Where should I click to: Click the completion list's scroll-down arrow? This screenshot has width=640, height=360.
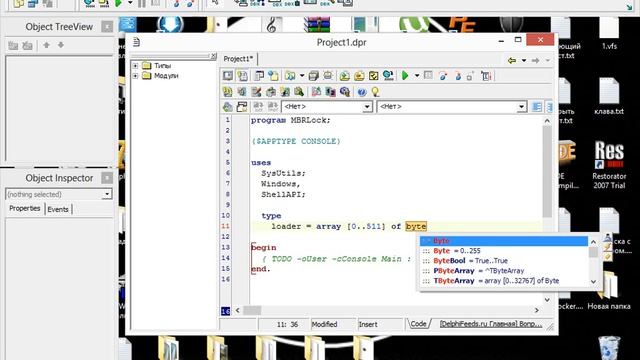[x=593, y=282]
